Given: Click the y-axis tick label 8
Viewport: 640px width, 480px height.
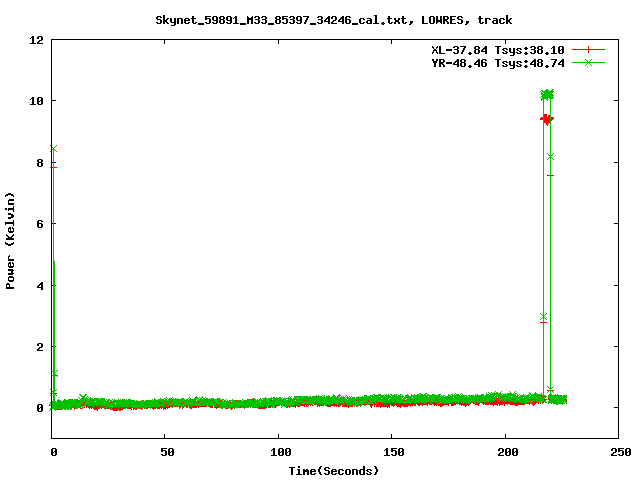Looking at the screenshot, I should (40, 163).
